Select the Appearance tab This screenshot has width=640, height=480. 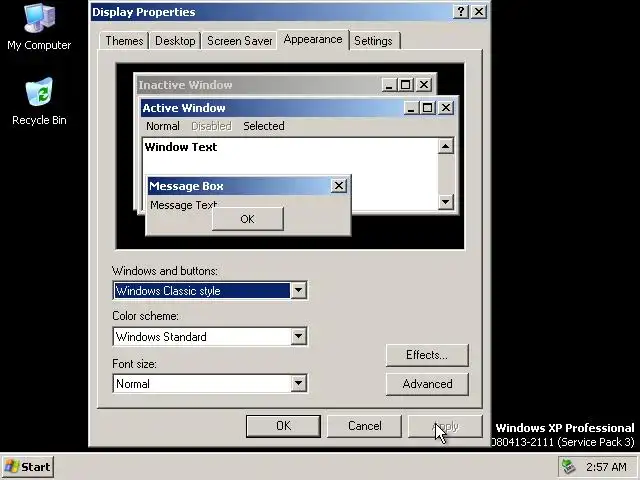coord(313,40)
